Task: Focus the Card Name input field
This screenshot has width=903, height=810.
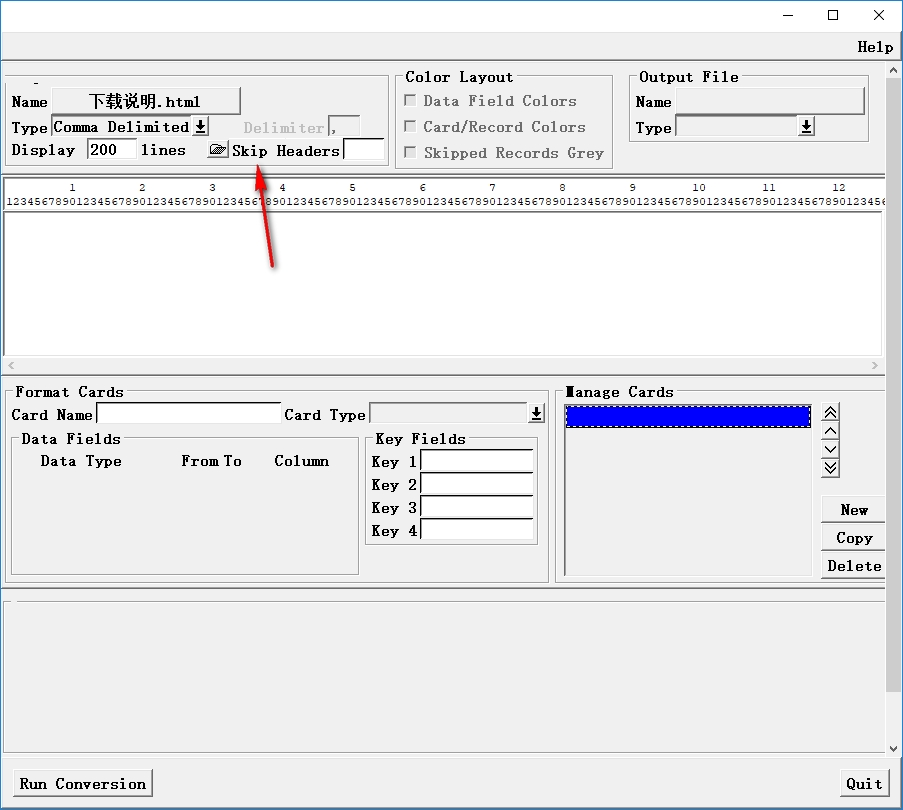Action: (188, 414)
